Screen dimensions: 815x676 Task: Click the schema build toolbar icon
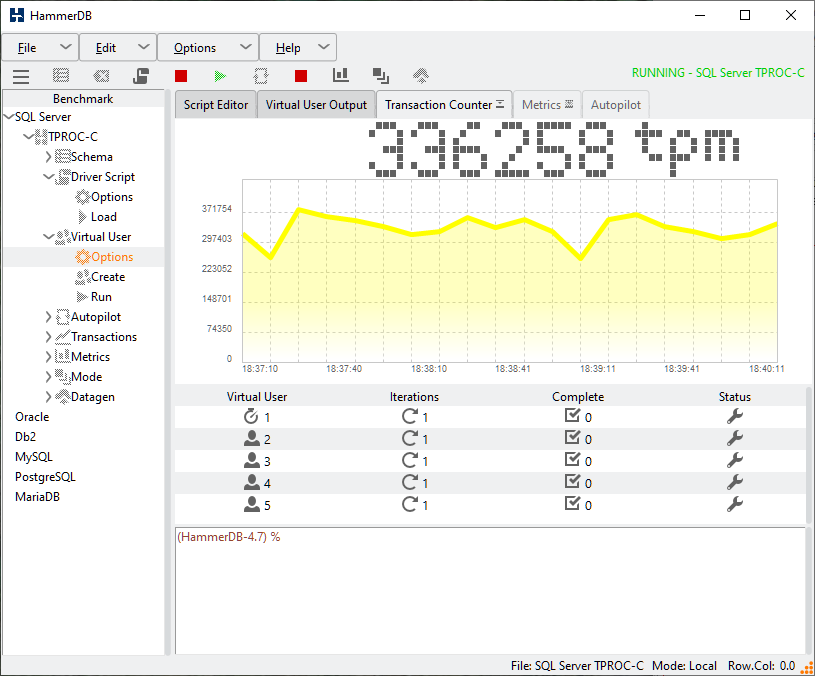pyautogui.click(x=61, y=76)
